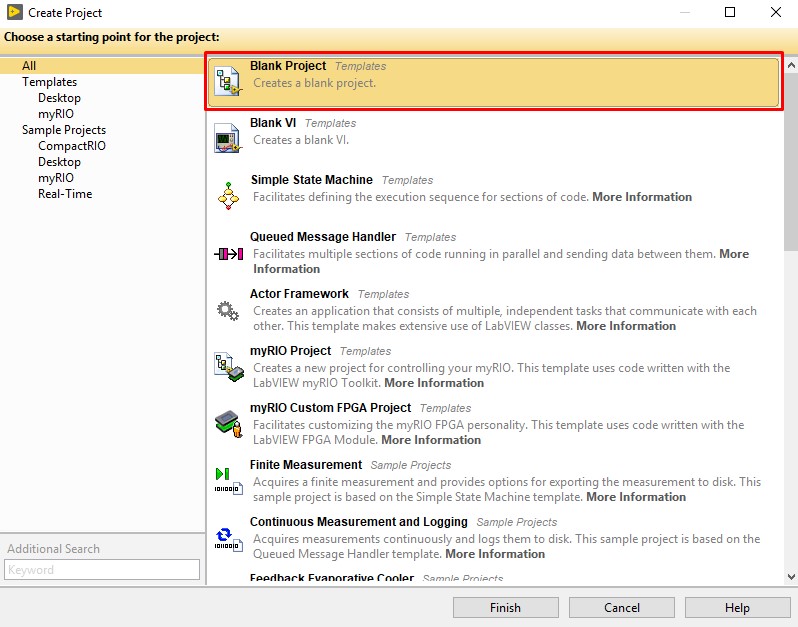Open More Information link for Actor Framework

626,326
